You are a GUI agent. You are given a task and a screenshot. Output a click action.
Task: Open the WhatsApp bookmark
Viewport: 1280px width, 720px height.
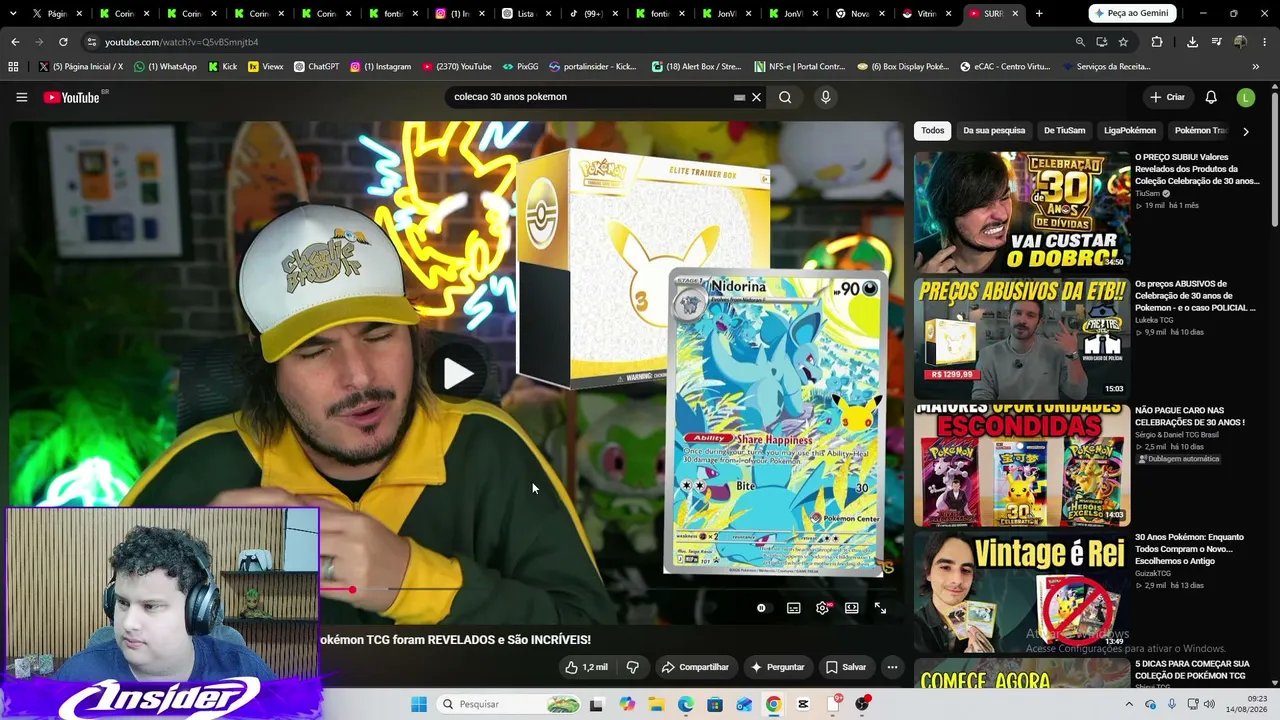point(165,67)
